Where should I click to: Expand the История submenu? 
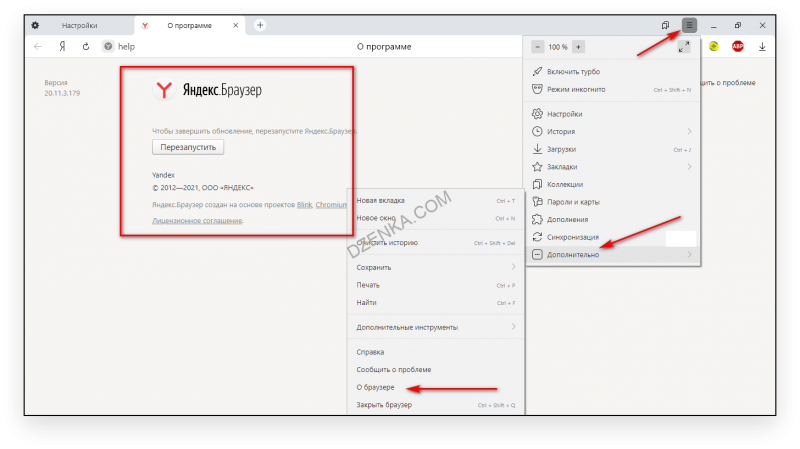pyautogui.click(x=611, y=131)
